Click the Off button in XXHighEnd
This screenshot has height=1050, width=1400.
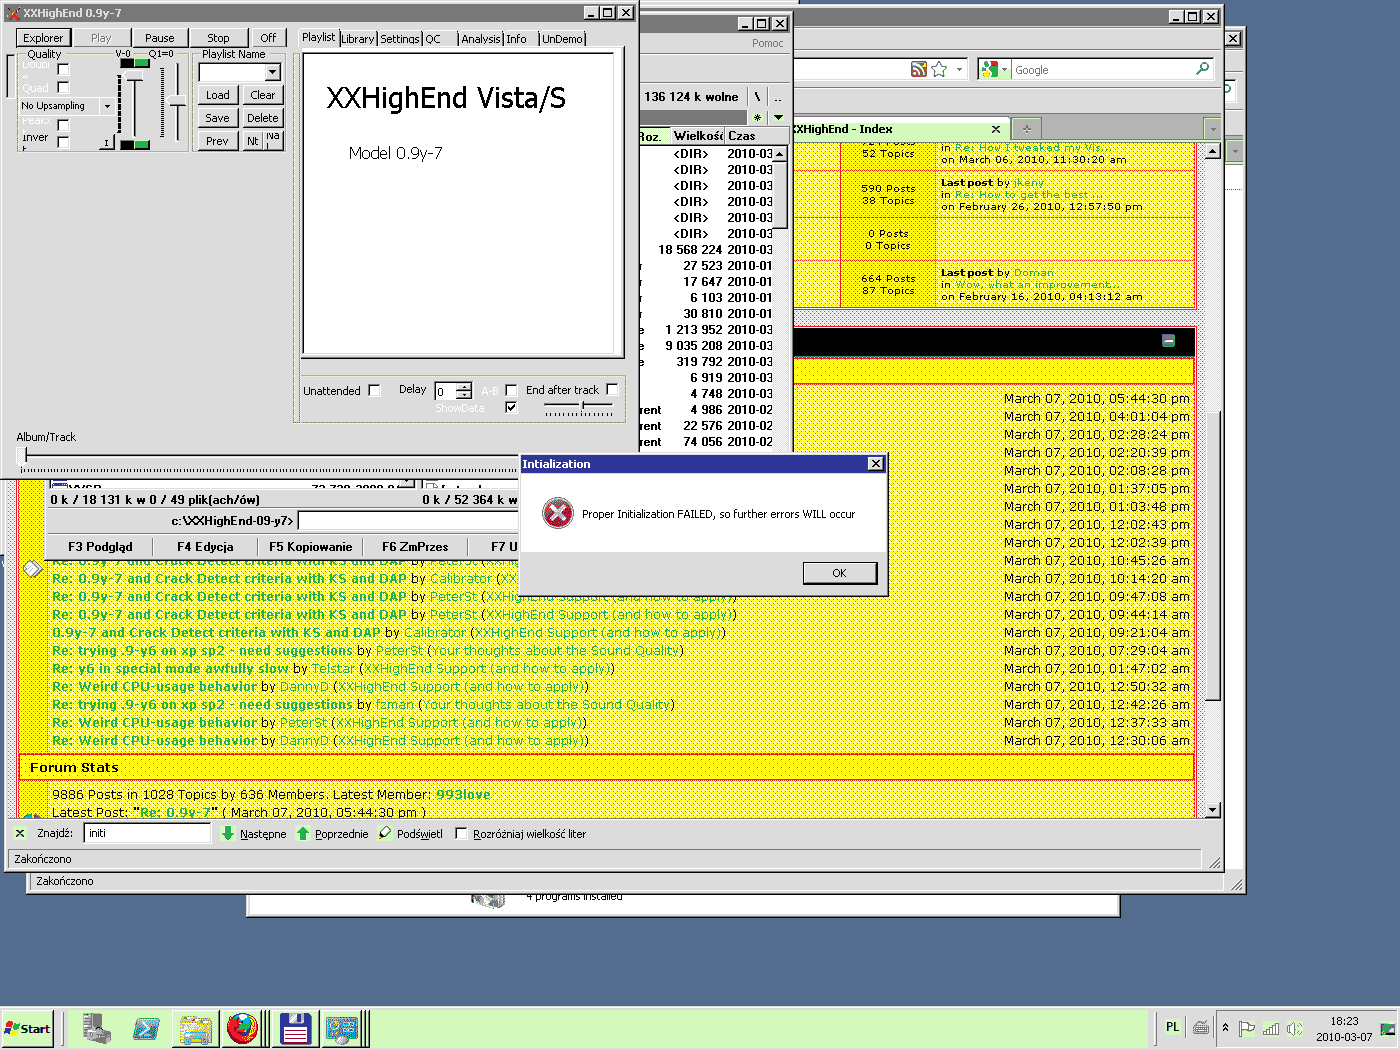click(x=268, y=38)
